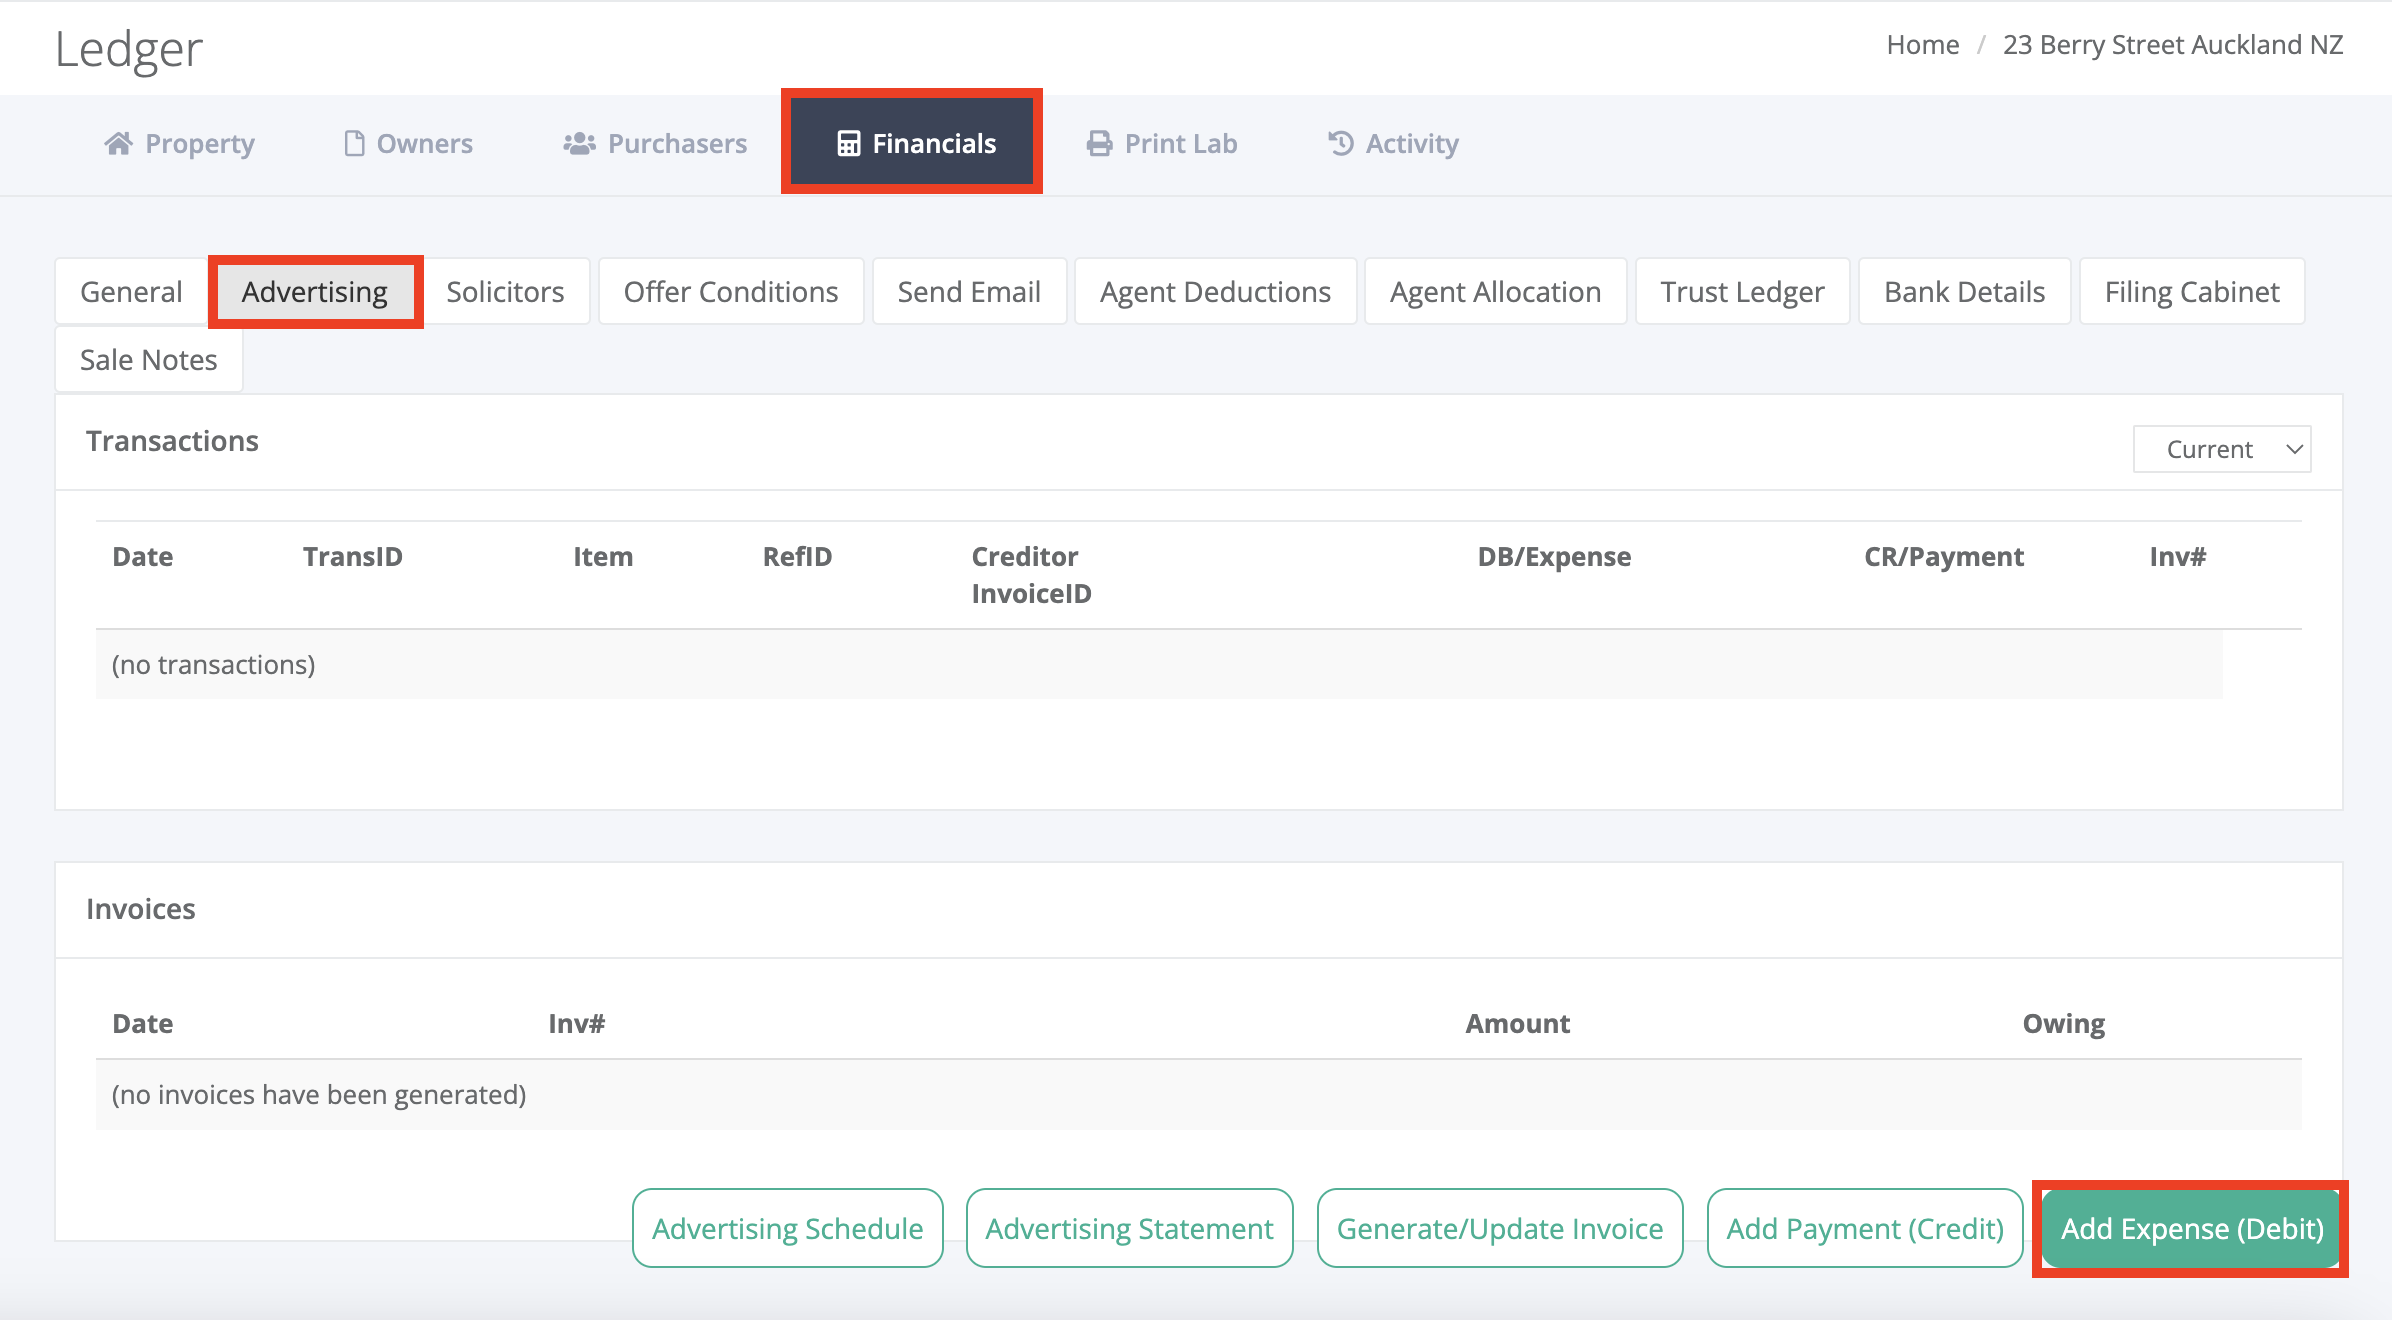Image resolution: width=2392 pixels, height=1320 pixels.
Task: Open the Trust Ledger sub-tab
Action: pos(1742,292)
